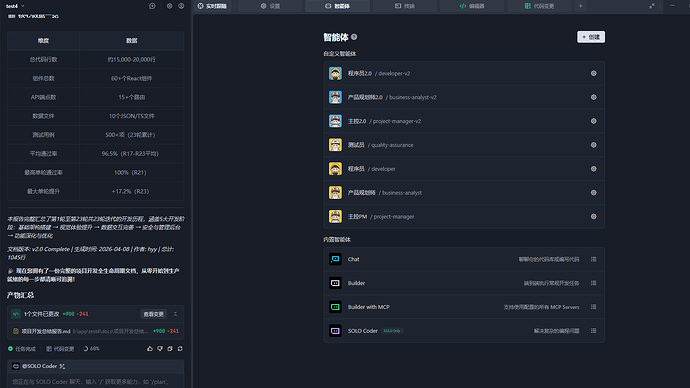Click the Chat agent config icon

click(594, 259)
